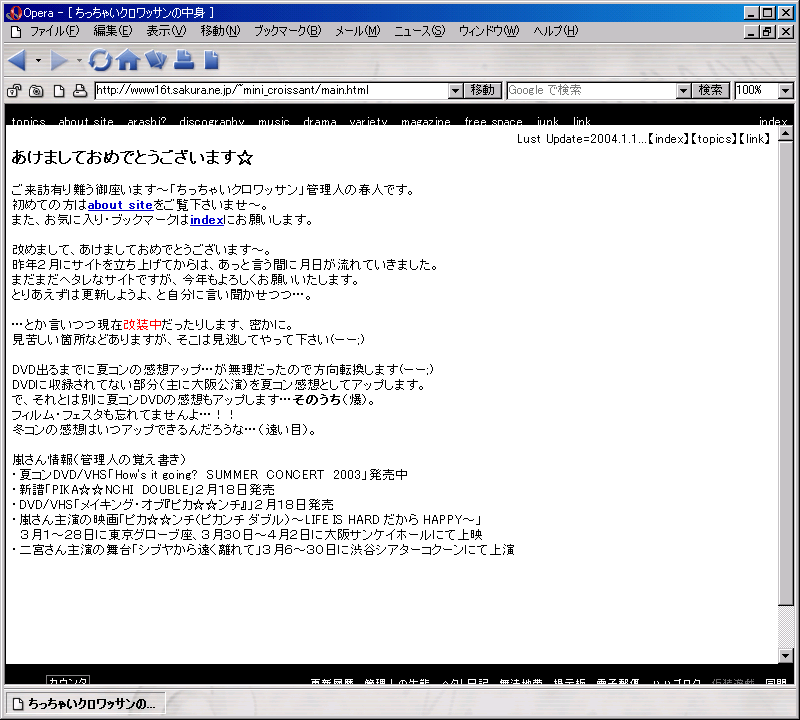The height and width of the screenshot is (720, 800).
Task: Focus the URL address field
Action: pyautogui.click(x=272, y=91)
